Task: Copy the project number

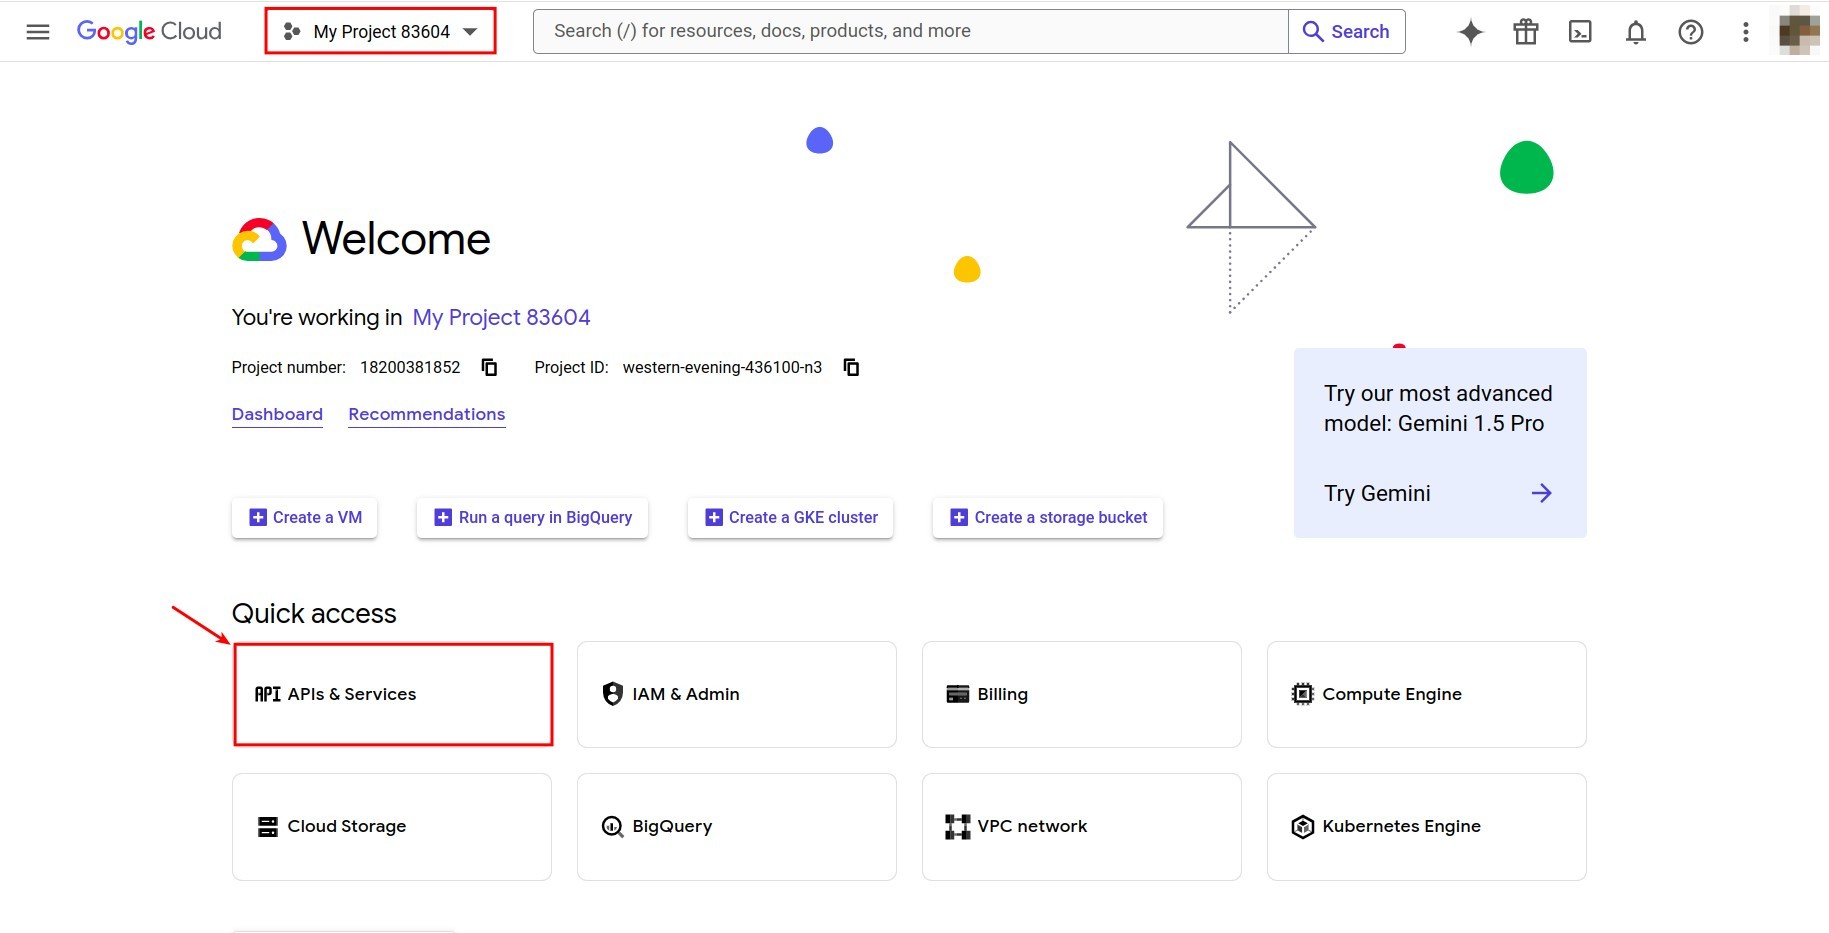Action: 489,367
